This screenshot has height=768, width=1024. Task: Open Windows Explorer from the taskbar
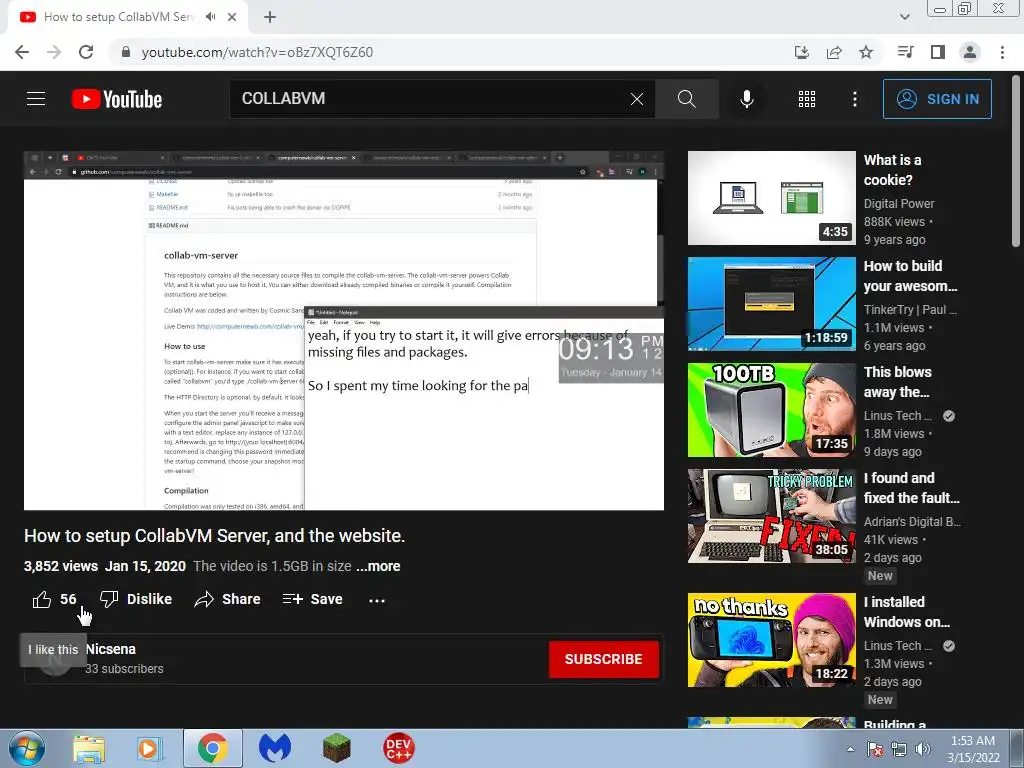click(x=89, y=748)
